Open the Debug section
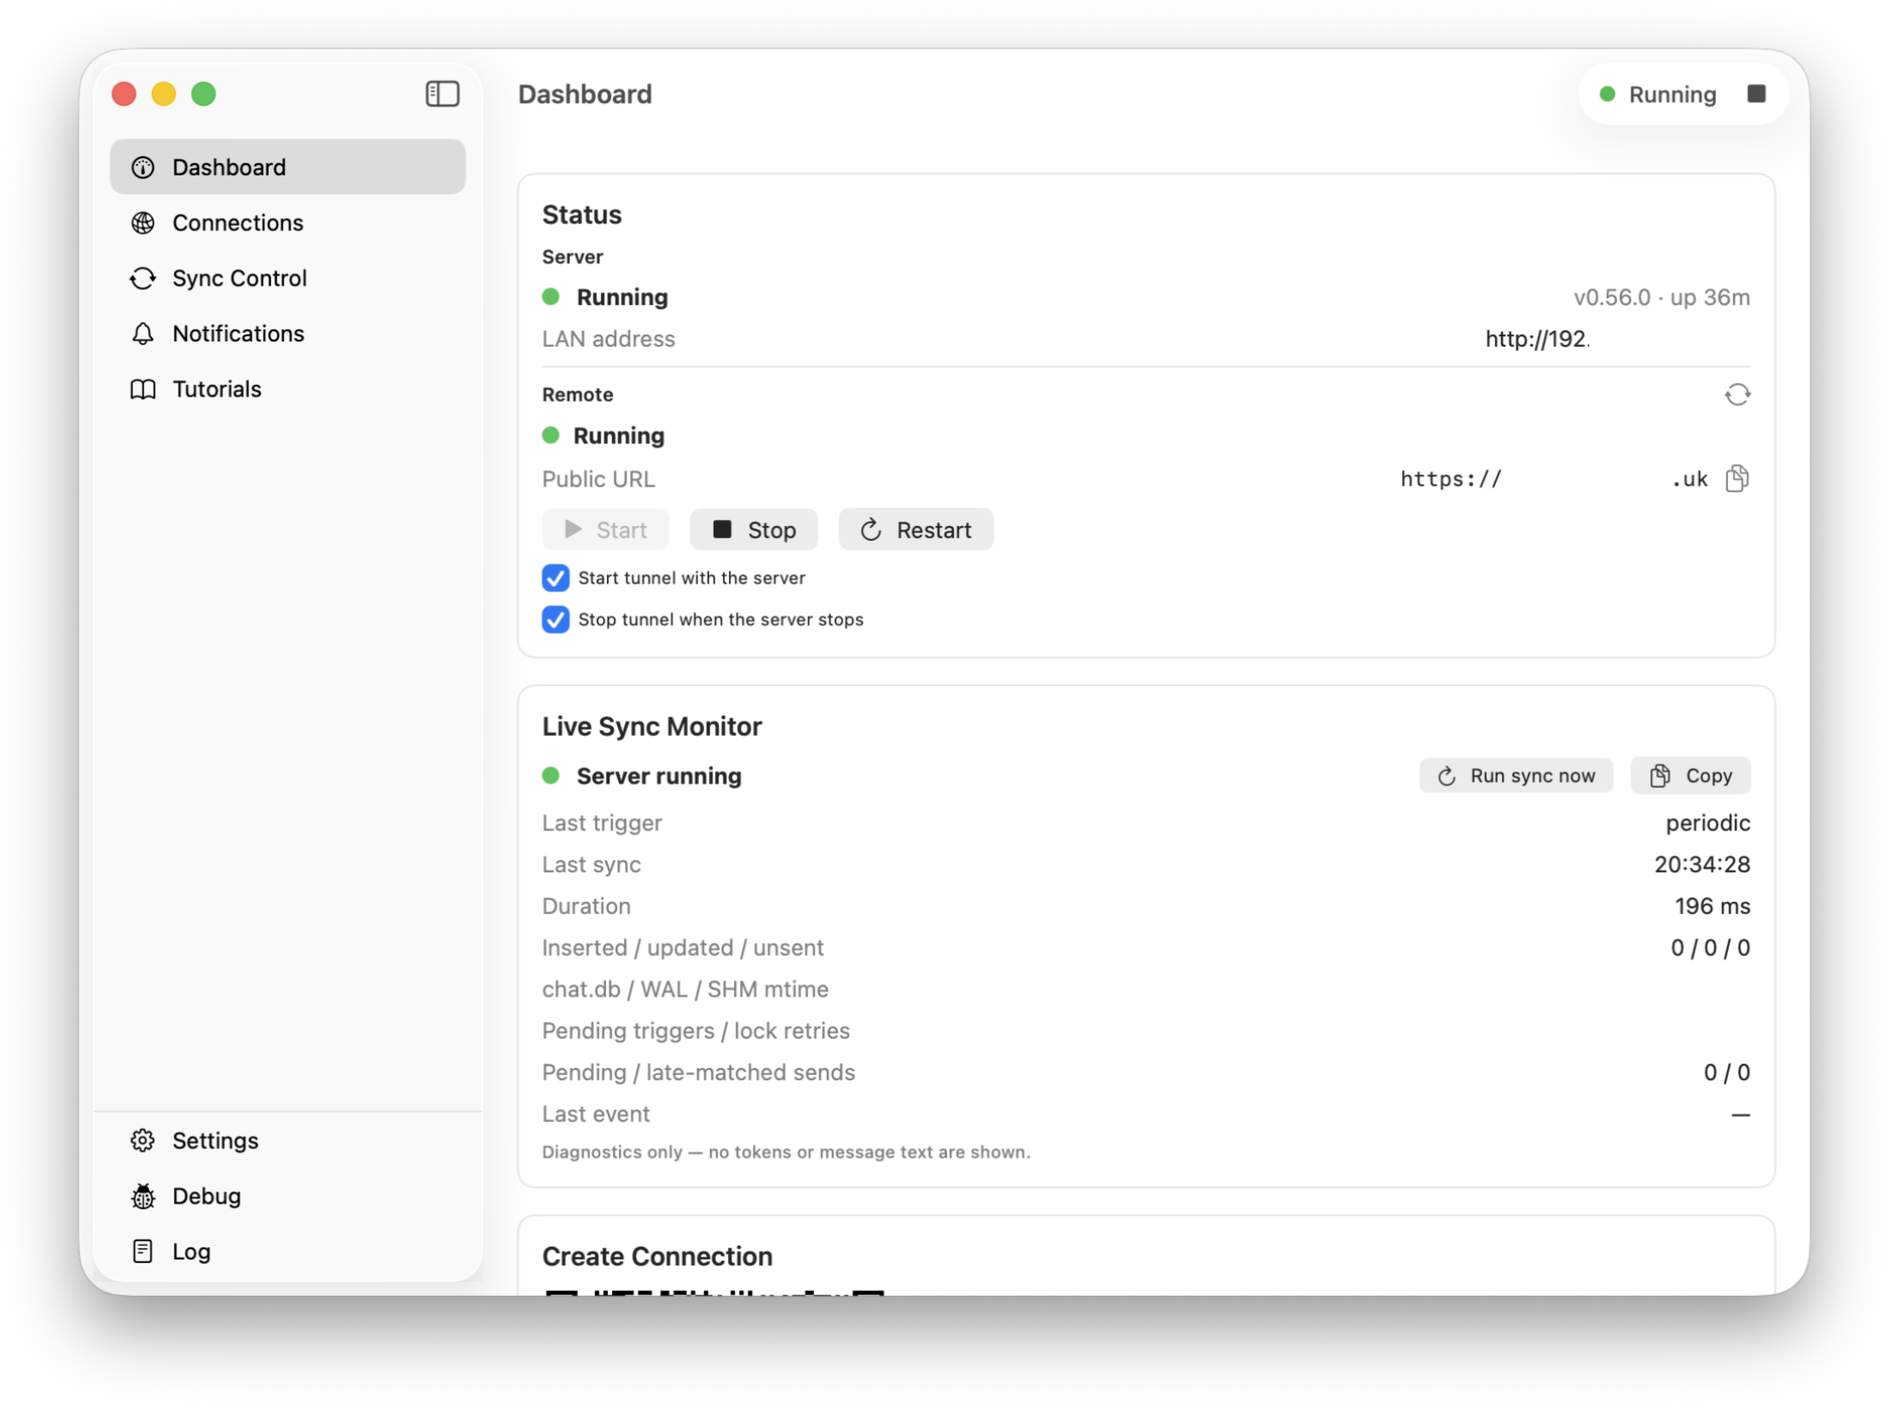The image size is (1888, 1408). point(288,1196)
